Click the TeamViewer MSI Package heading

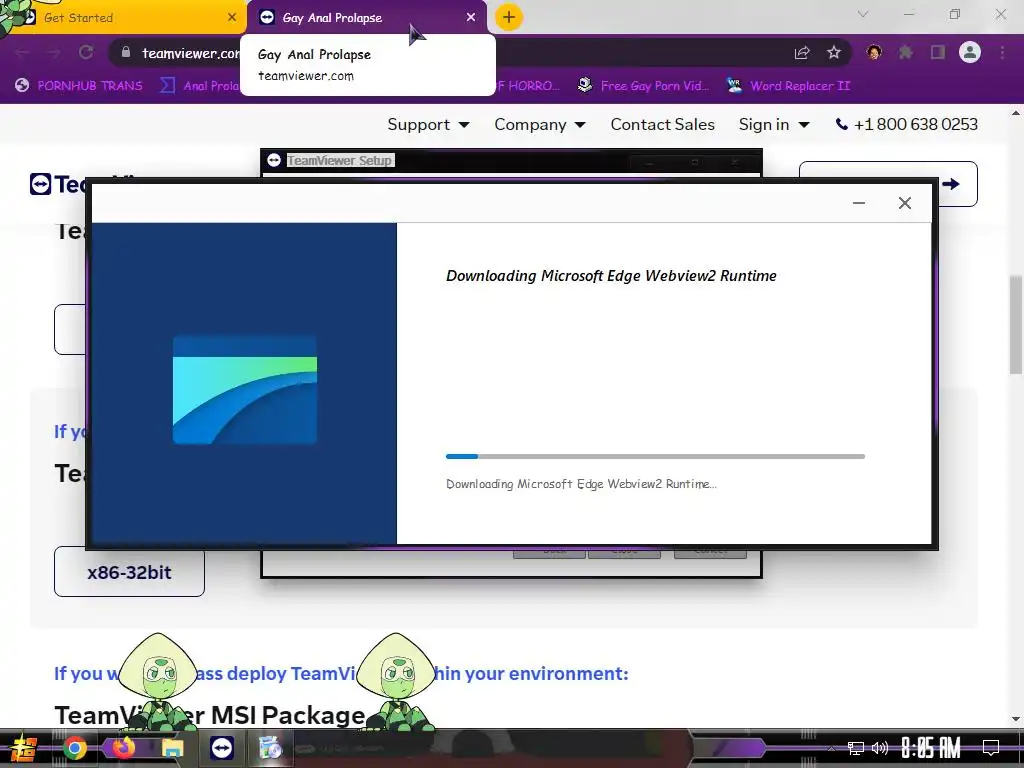(210, 715)
